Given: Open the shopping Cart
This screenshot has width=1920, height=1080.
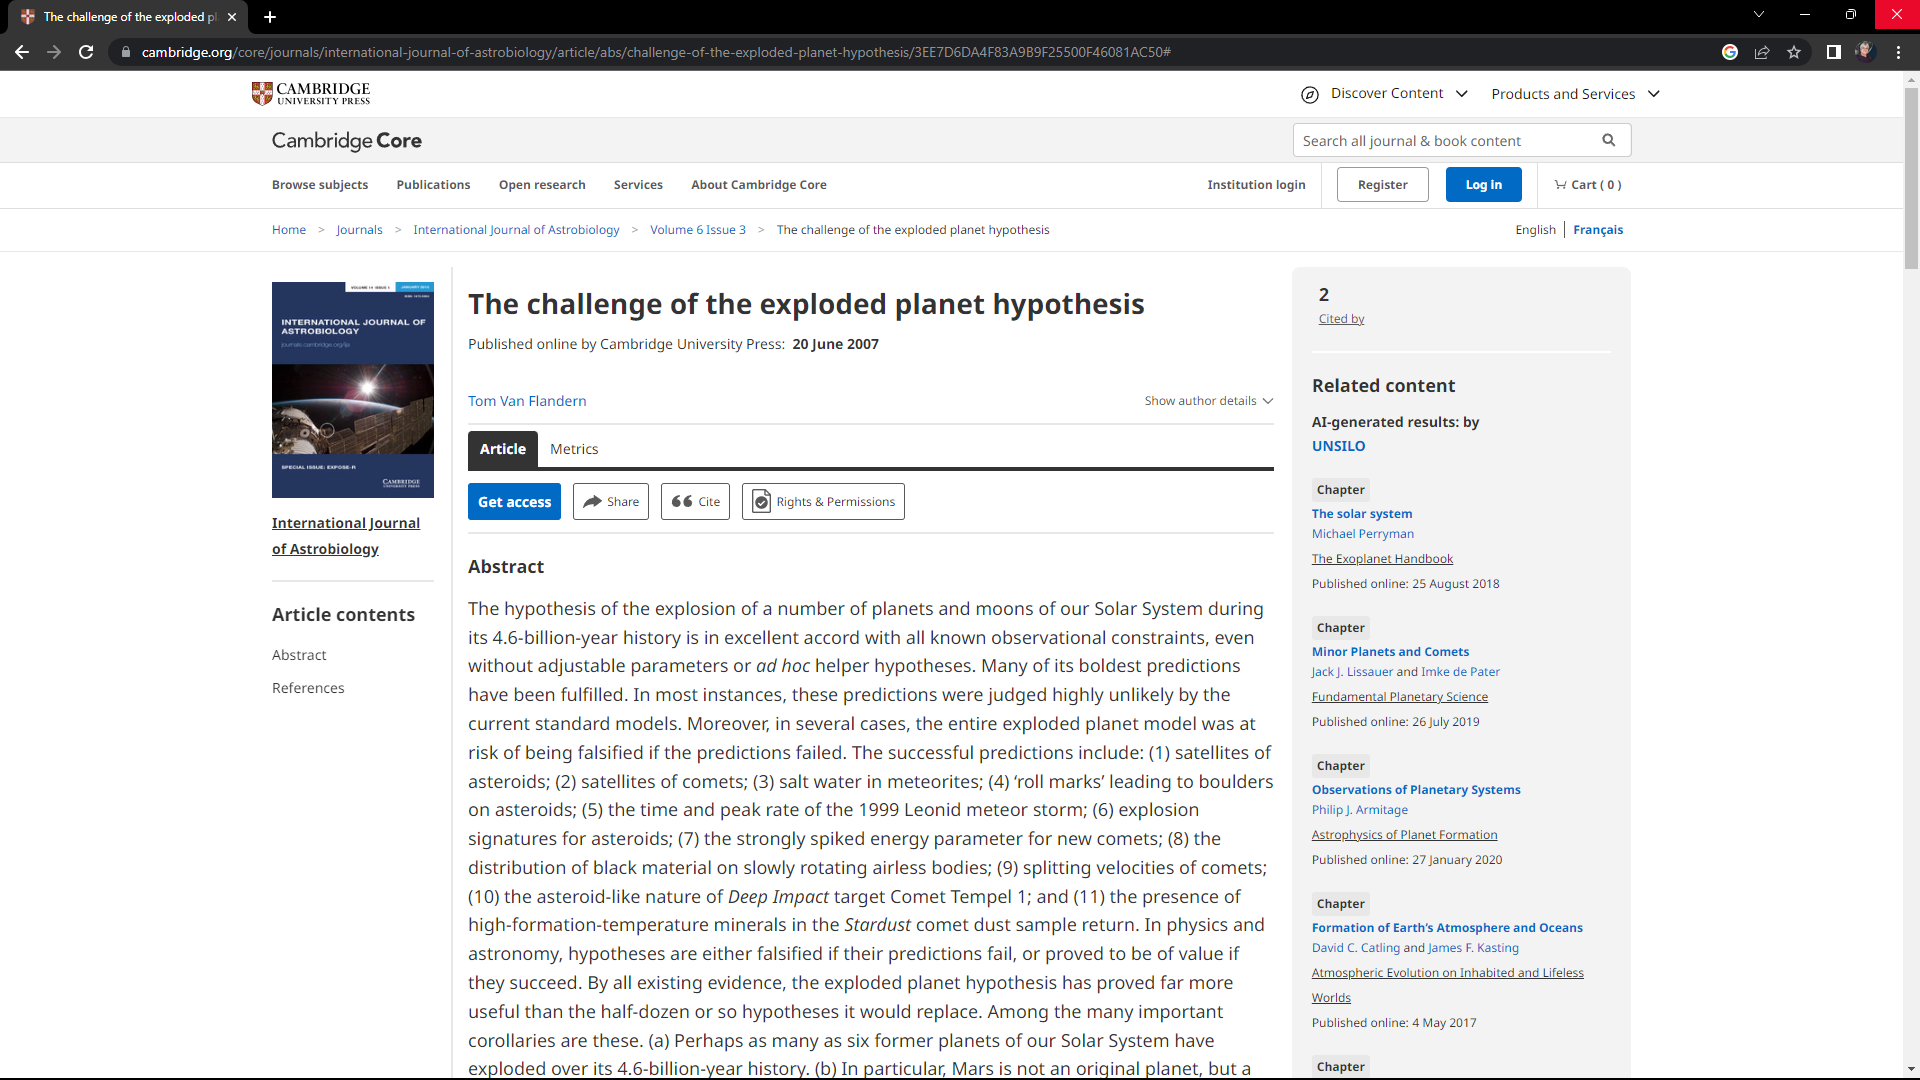Looking at the screenshot, I should pos(1588,185).
